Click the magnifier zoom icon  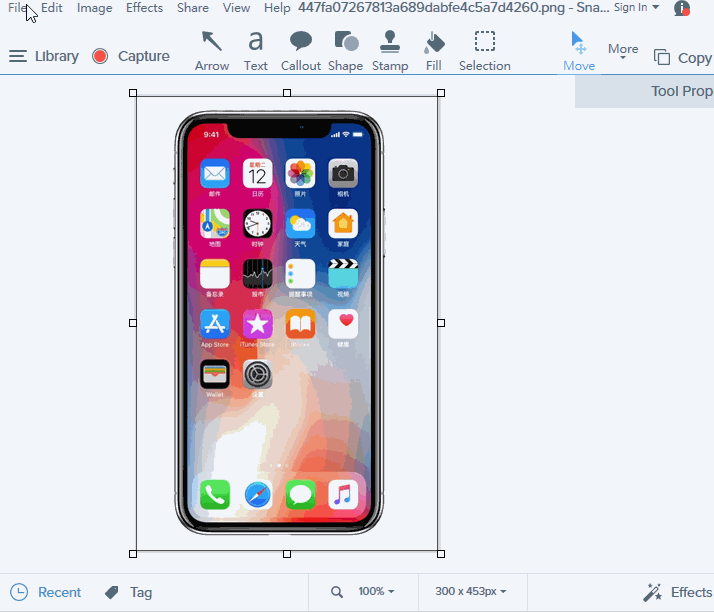[337, 592]
